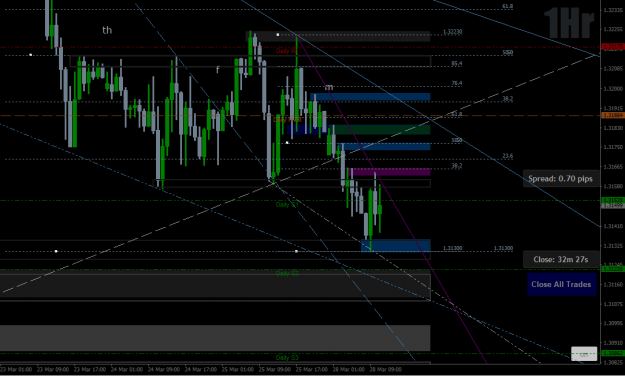Click the 25 Mar 17:00 time label

312,370
